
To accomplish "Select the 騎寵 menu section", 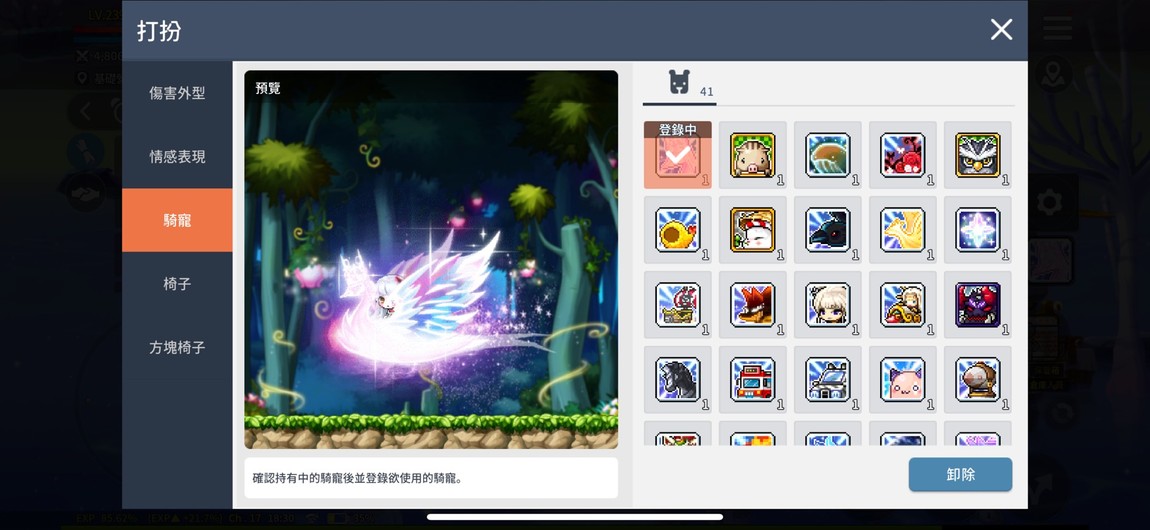I will [177, 220].
